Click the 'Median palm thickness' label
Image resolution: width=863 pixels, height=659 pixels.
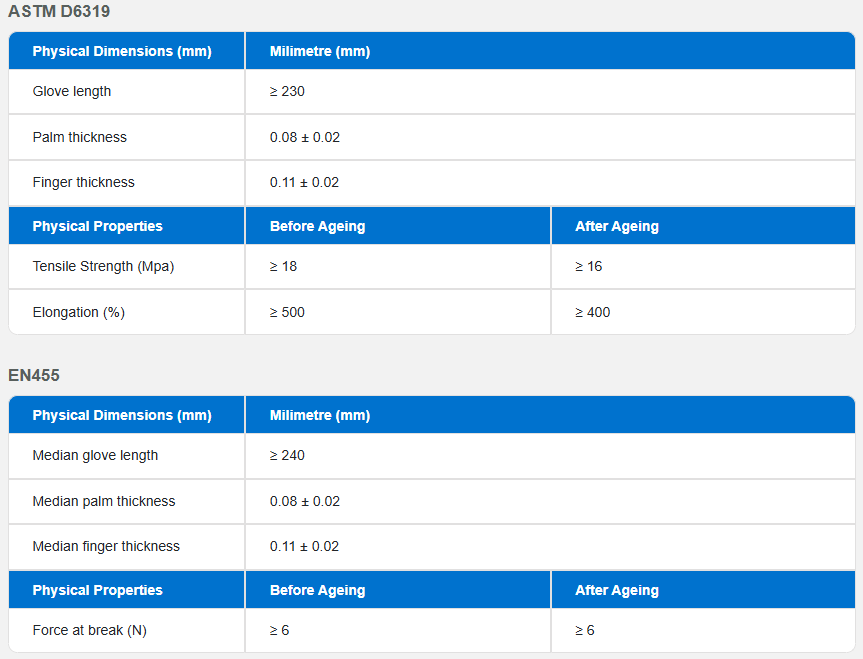[x=103, y=501]
